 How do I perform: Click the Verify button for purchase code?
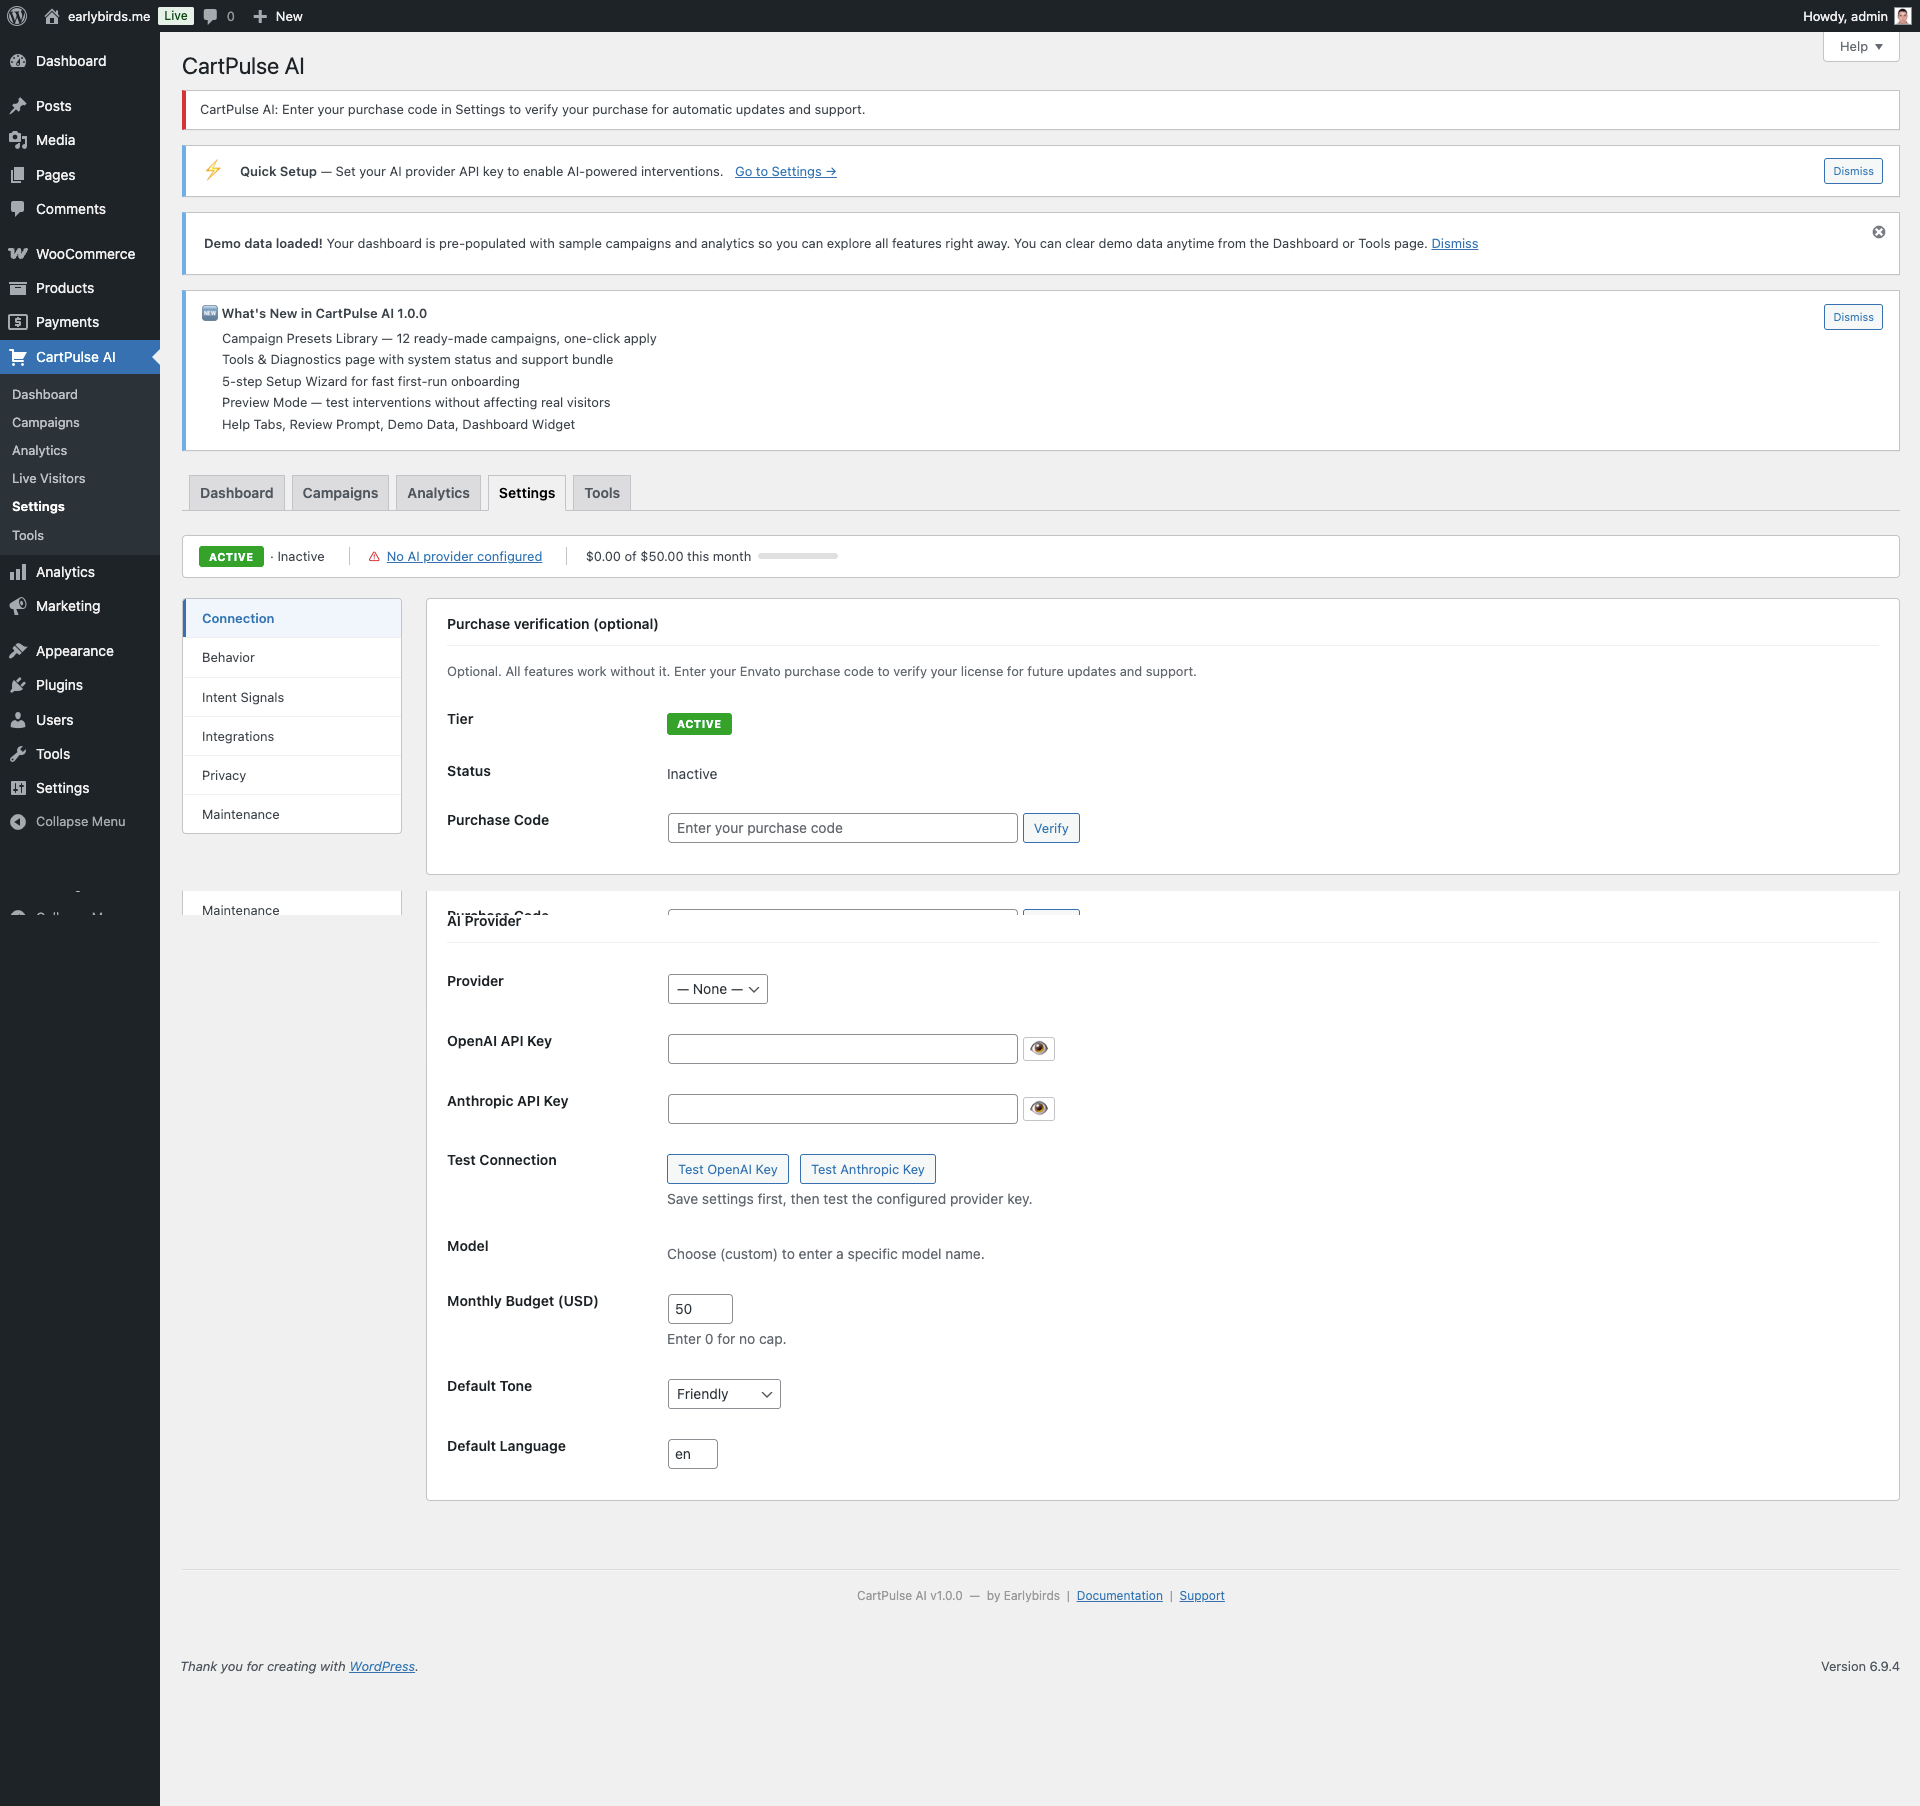(x=1050, y=828)
